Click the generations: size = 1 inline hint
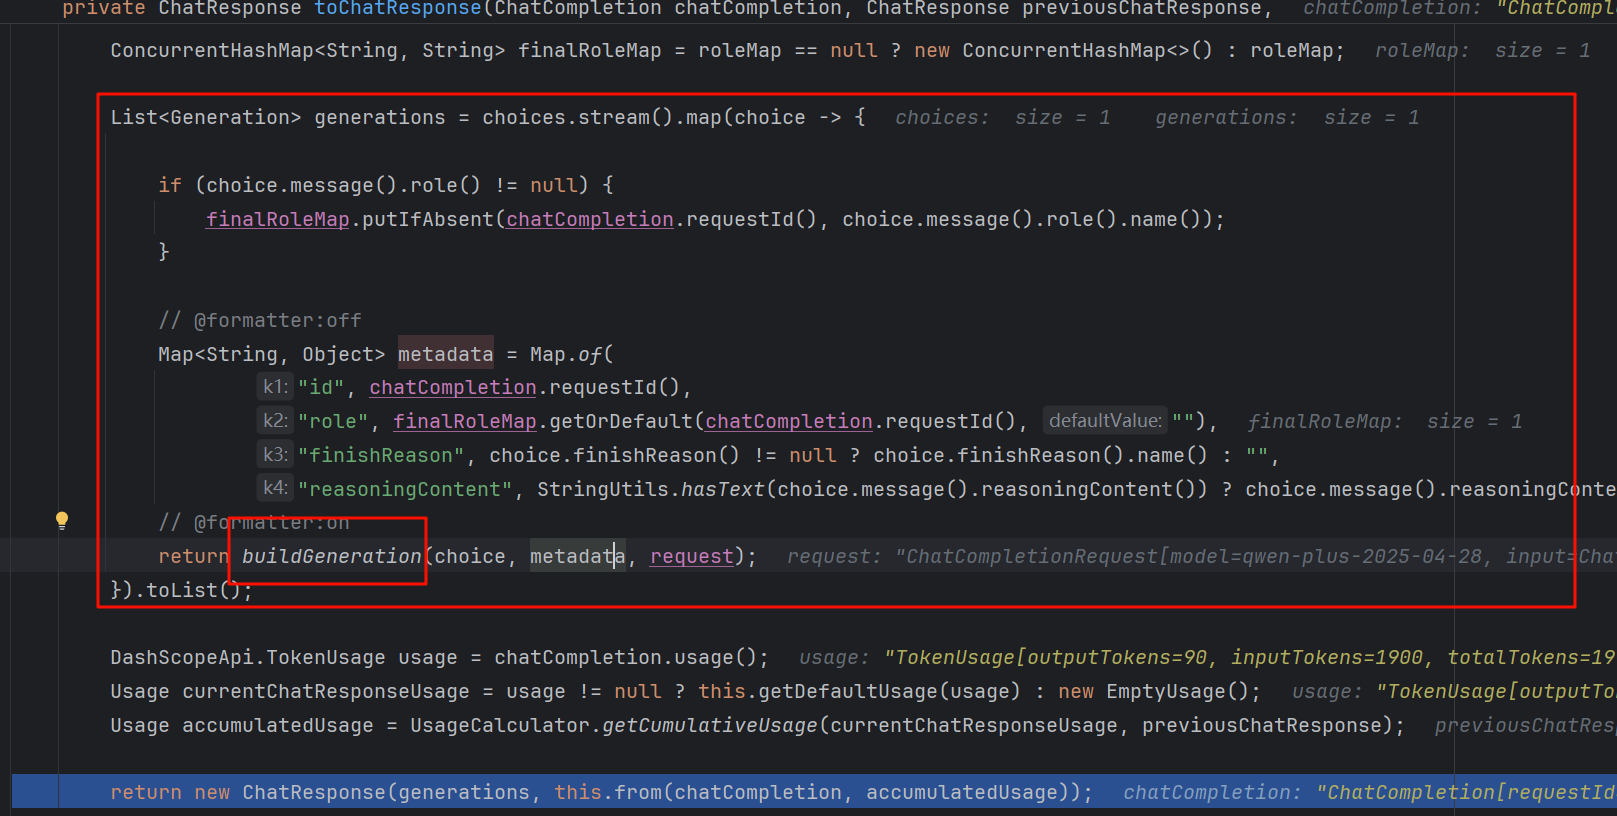The width and height of the screenshot is (1617, 816). tap(1287, 117)
